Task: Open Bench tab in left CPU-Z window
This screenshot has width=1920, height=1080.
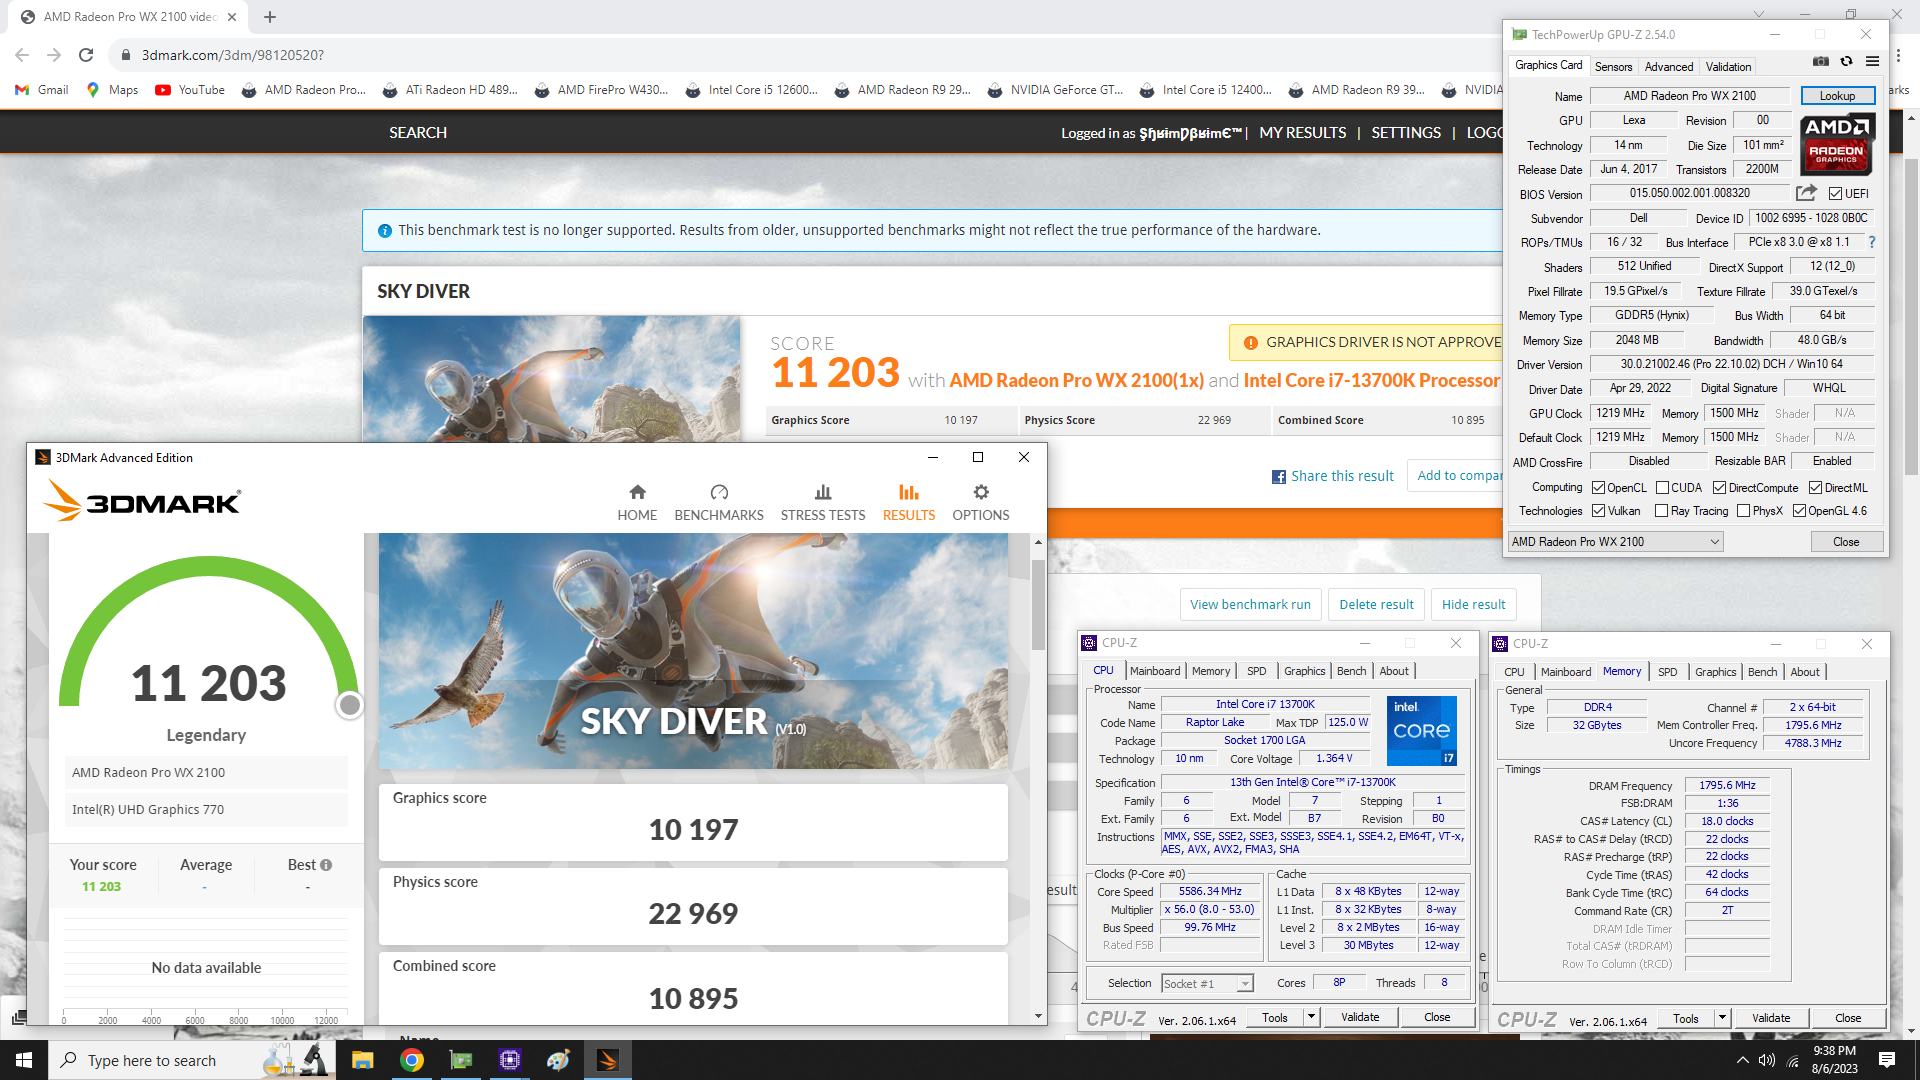Action: tap(1351, 671)
